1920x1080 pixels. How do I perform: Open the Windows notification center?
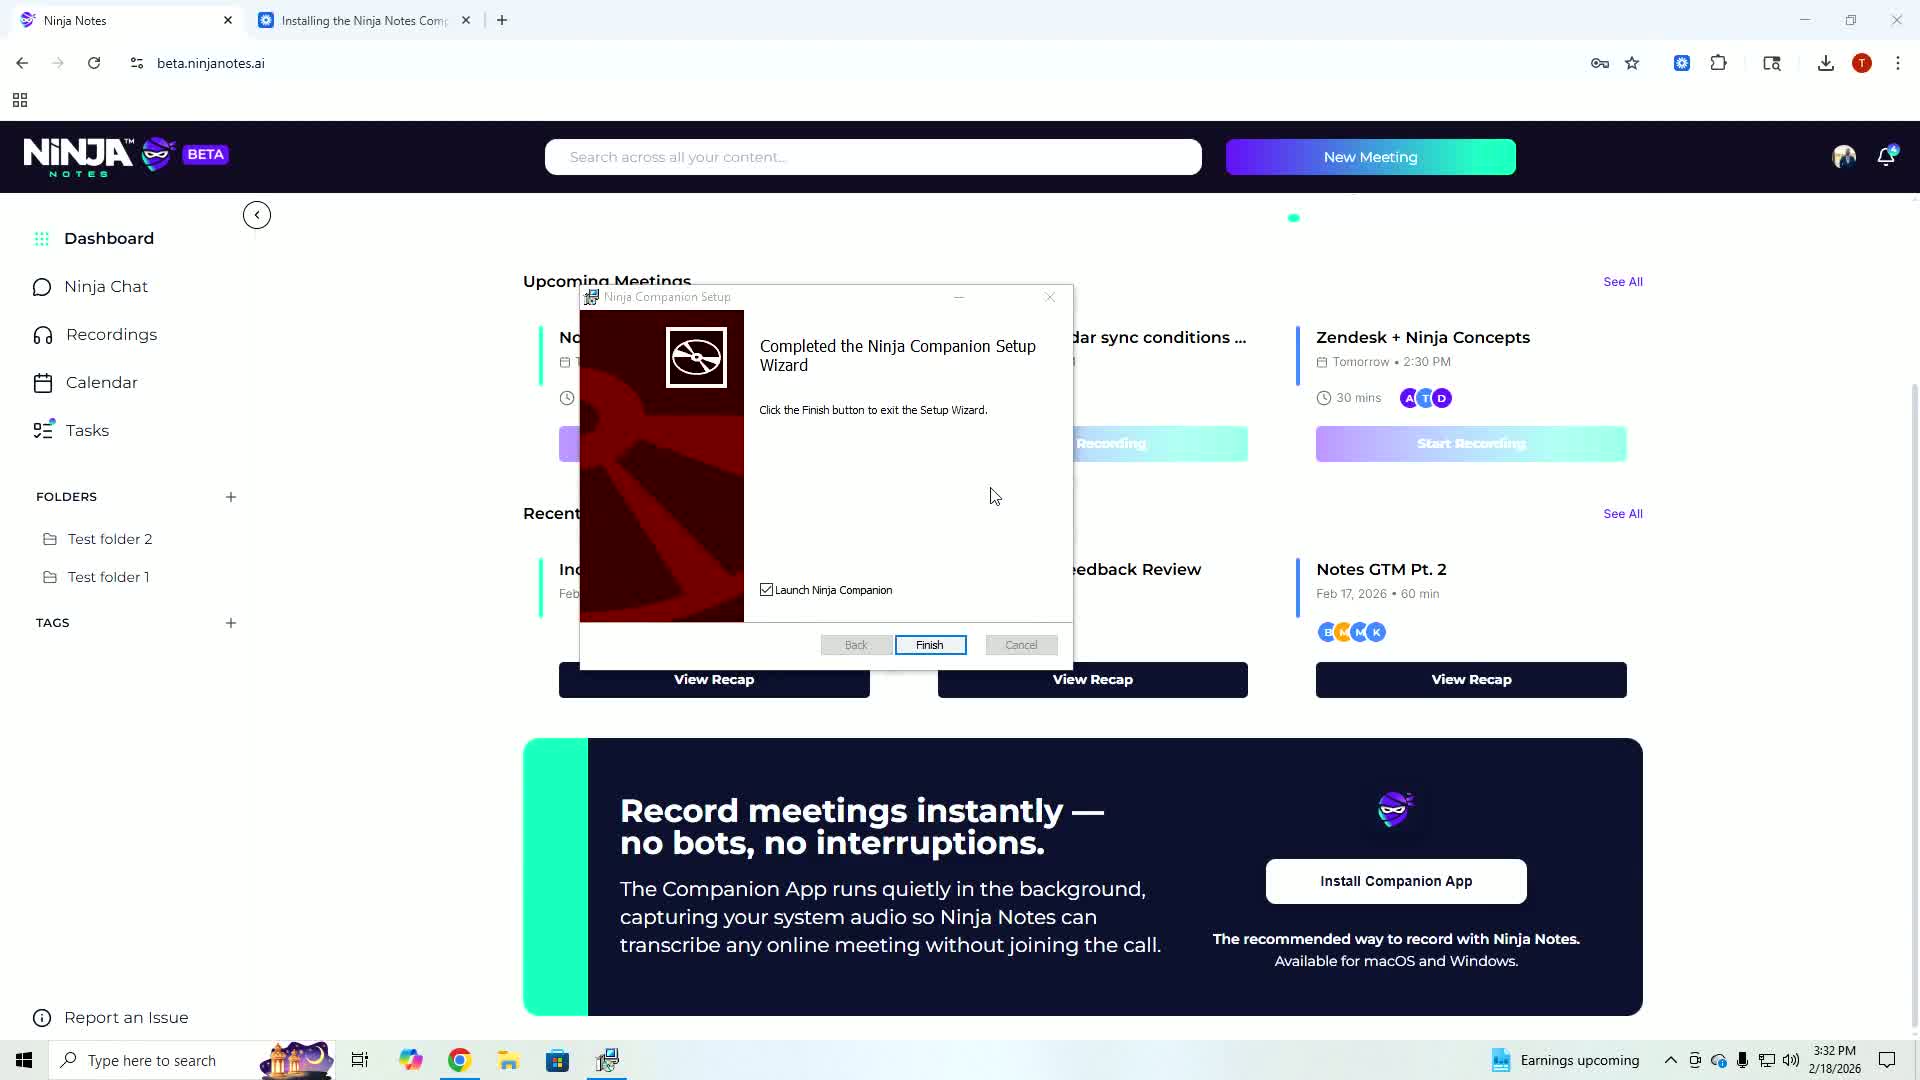(1887, 1060)
